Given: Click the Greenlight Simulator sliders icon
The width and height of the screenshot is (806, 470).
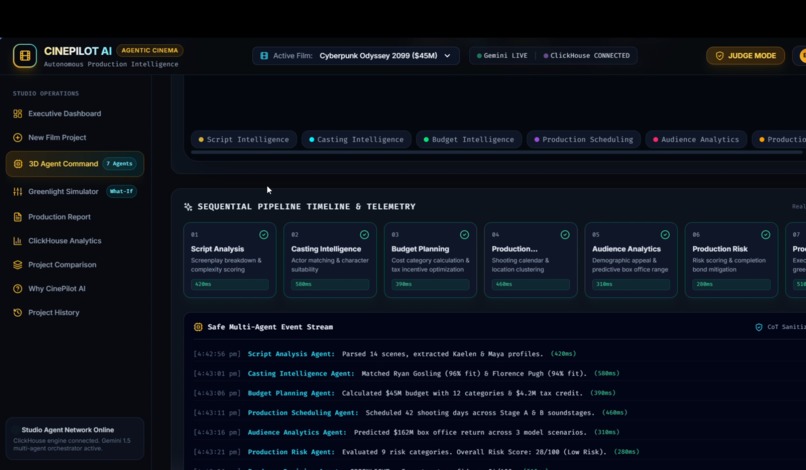Looking at the screenshot, I should (x=17, y=191).
